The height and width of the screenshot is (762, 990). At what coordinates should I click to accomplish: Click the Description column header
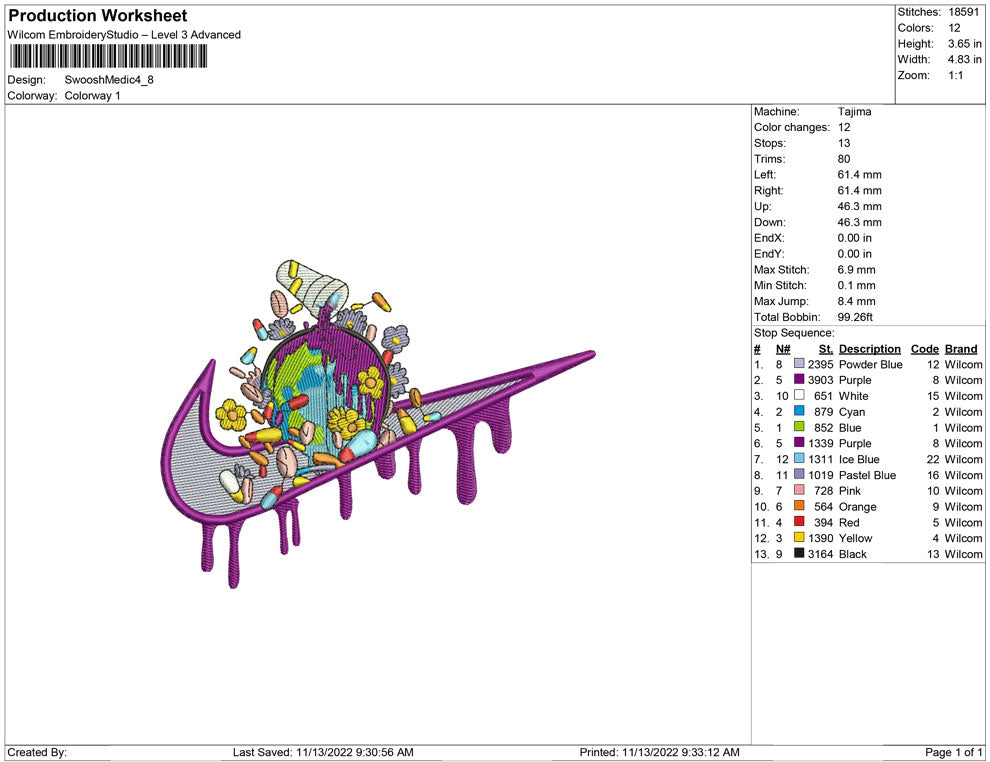(869, 349)
